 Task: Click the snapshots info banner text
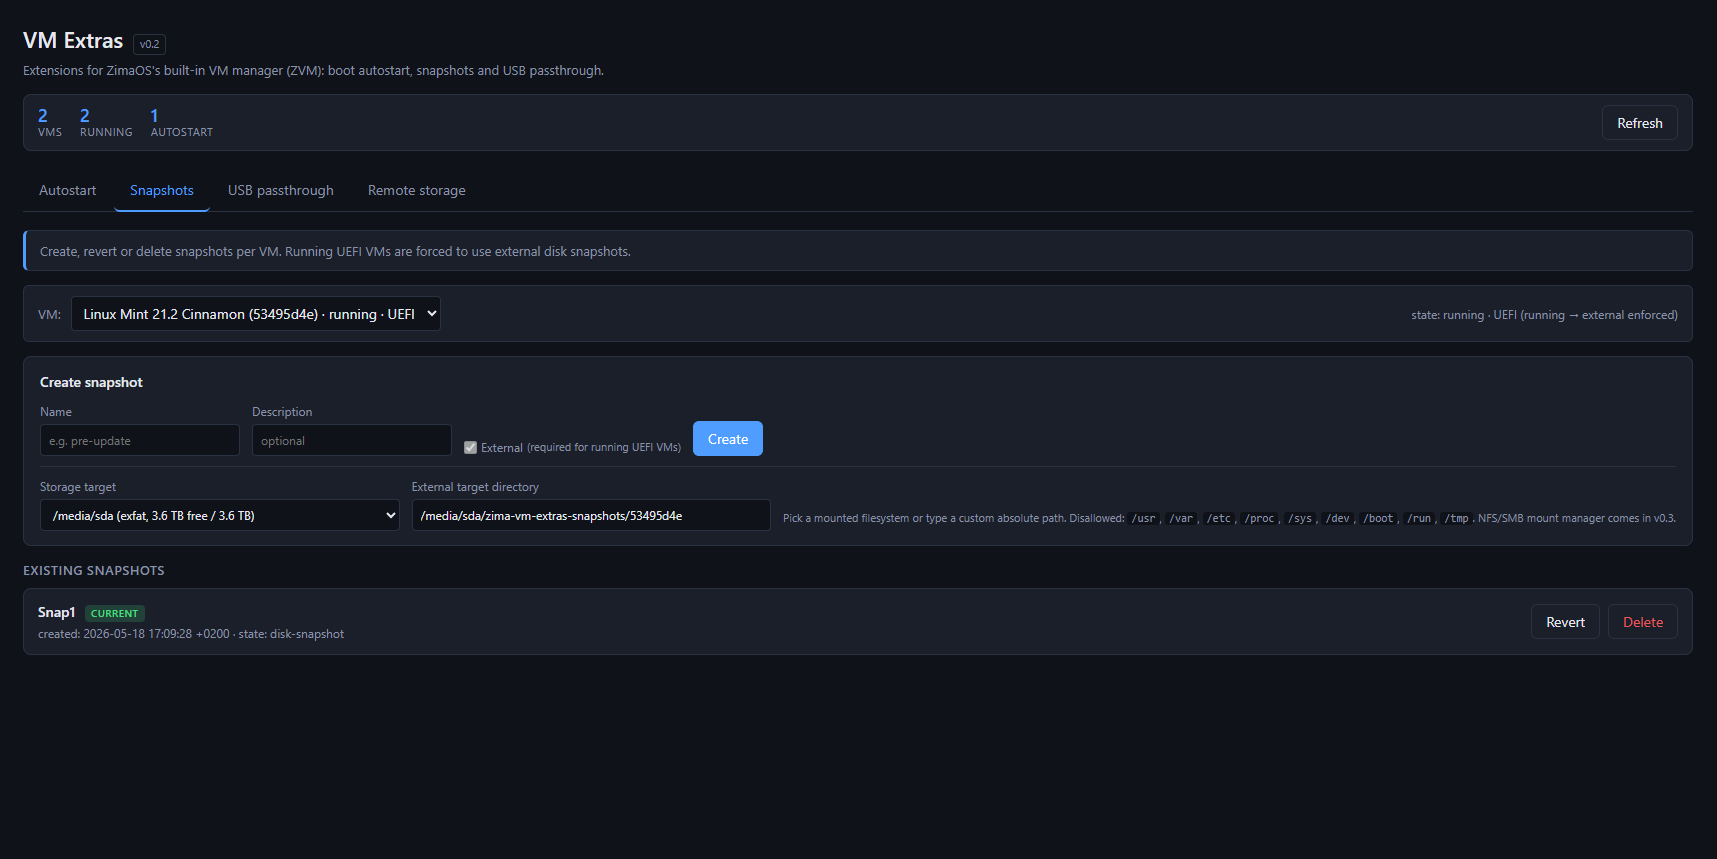335,251
